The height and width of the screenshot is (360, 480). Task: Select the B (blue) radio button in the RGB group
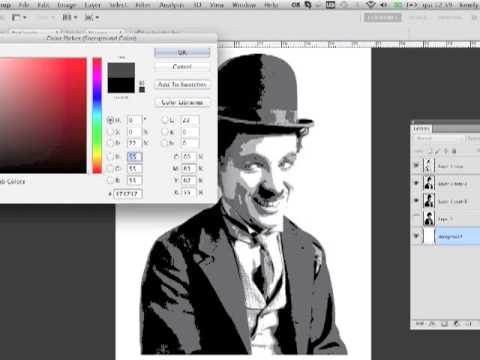click(x=110, y=180)
